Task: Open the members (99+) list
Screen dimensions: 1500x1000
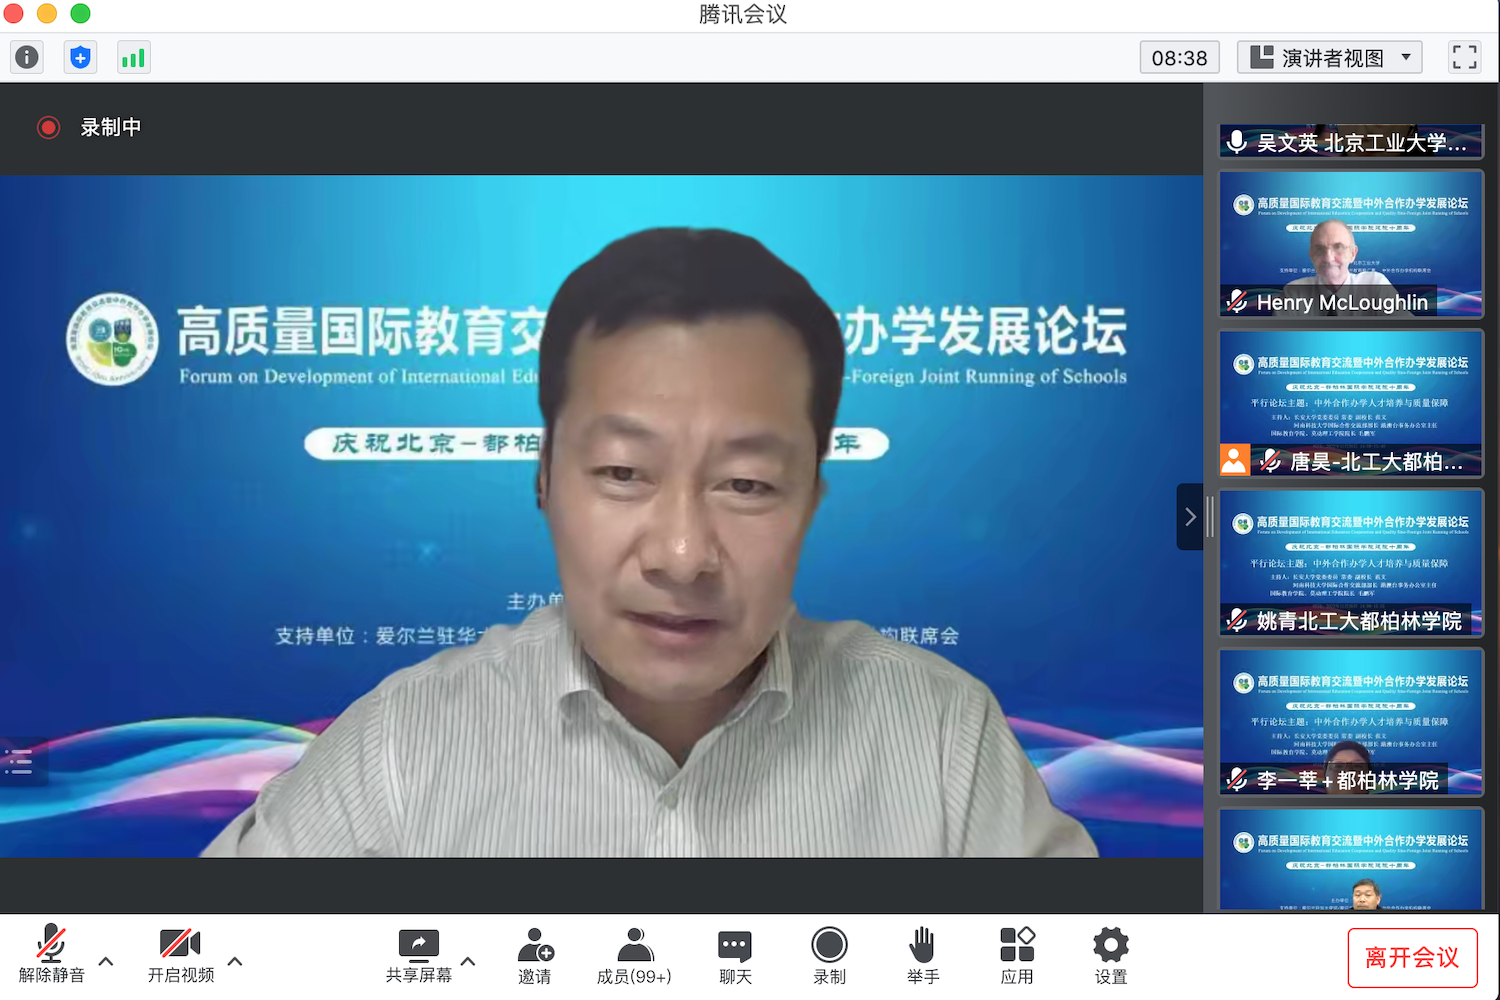Action: pyautogui.click(x=634, y=956)
